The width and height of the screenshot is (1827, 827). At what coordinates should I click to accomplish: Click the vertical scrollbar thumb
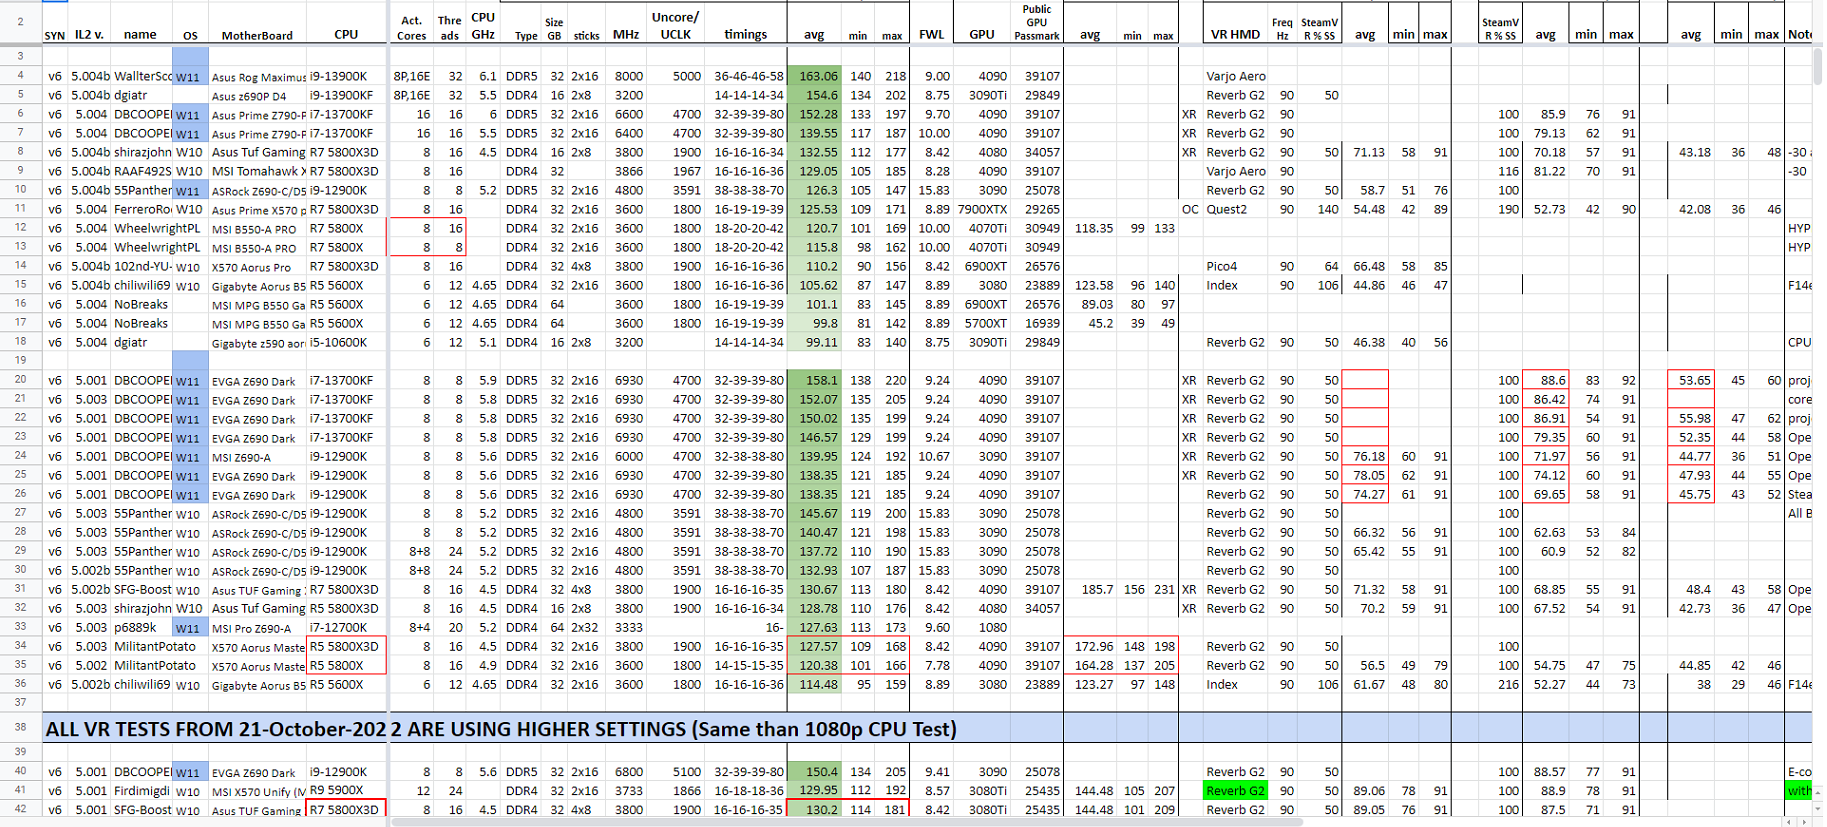[x=1819, y=65]
